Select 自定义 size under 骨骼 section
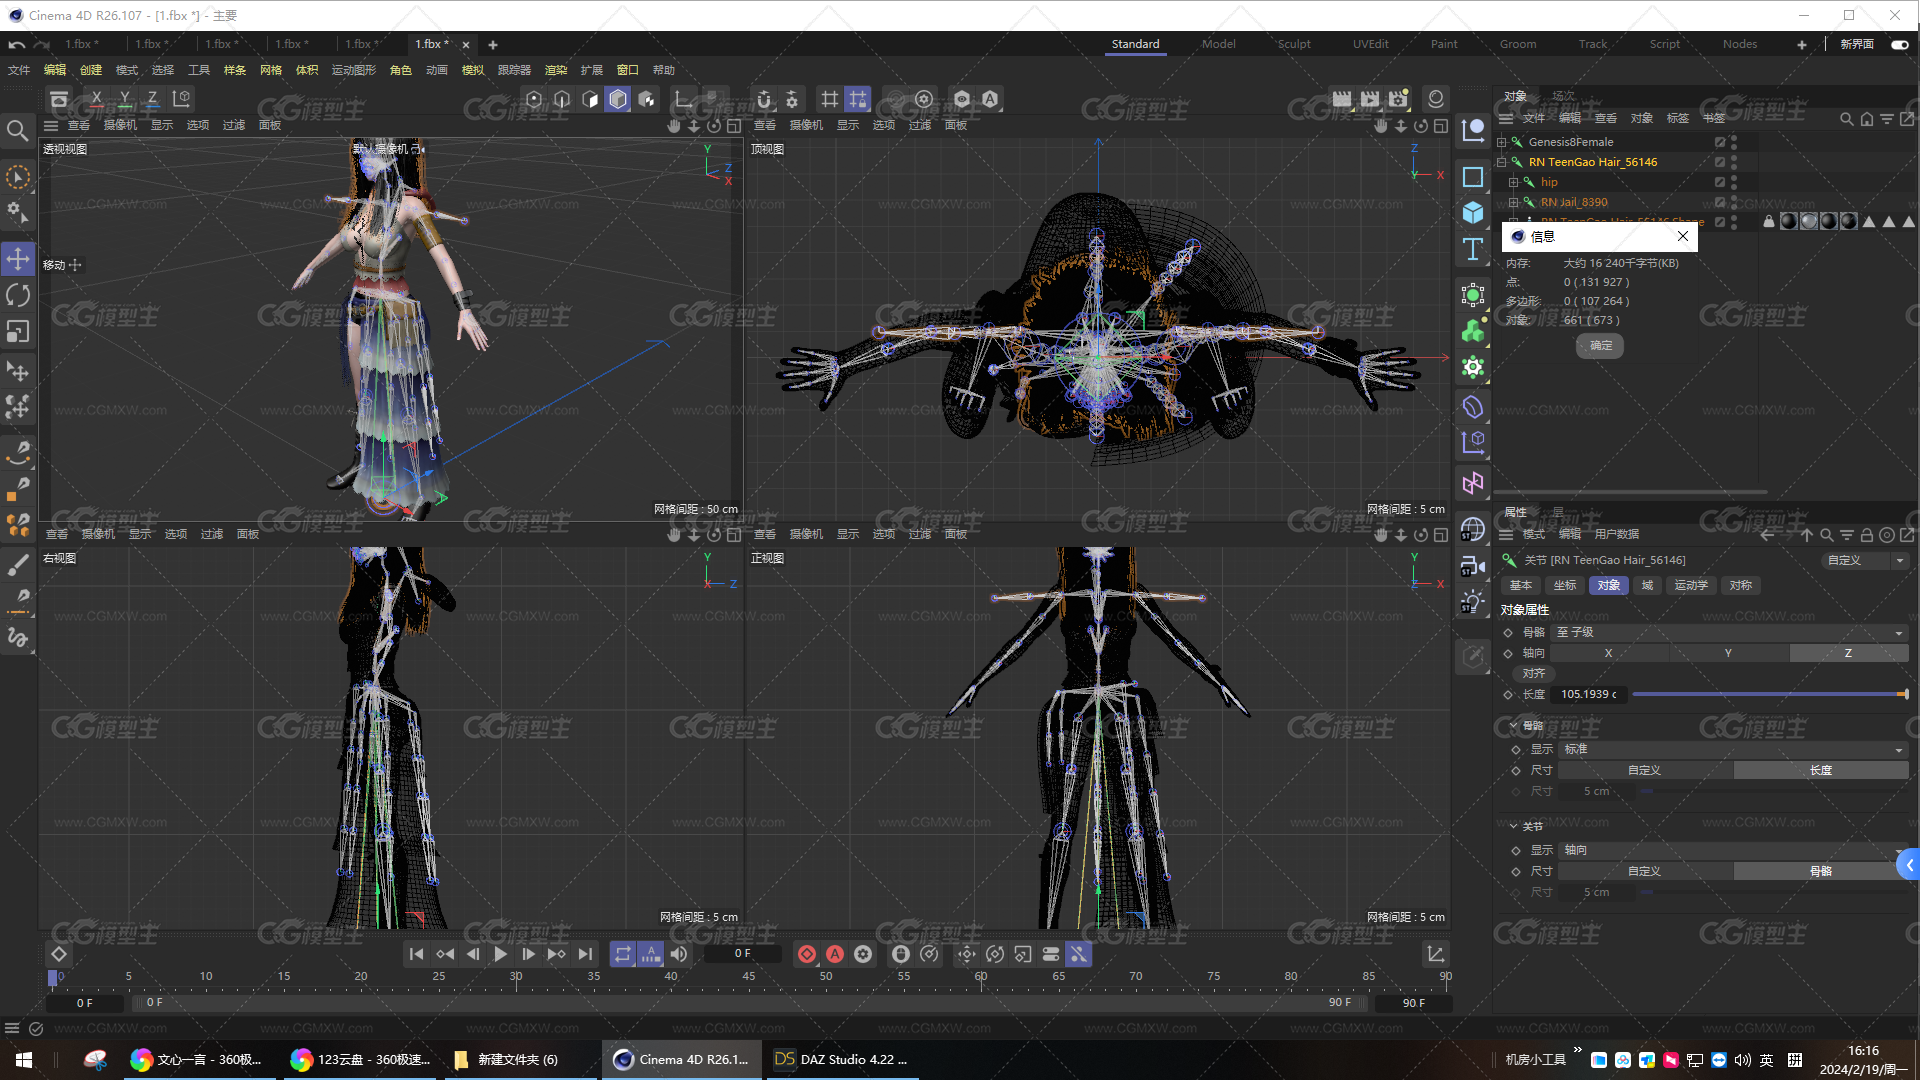The height and width of the screenshot is (1080, 1920). point(1644,770)
